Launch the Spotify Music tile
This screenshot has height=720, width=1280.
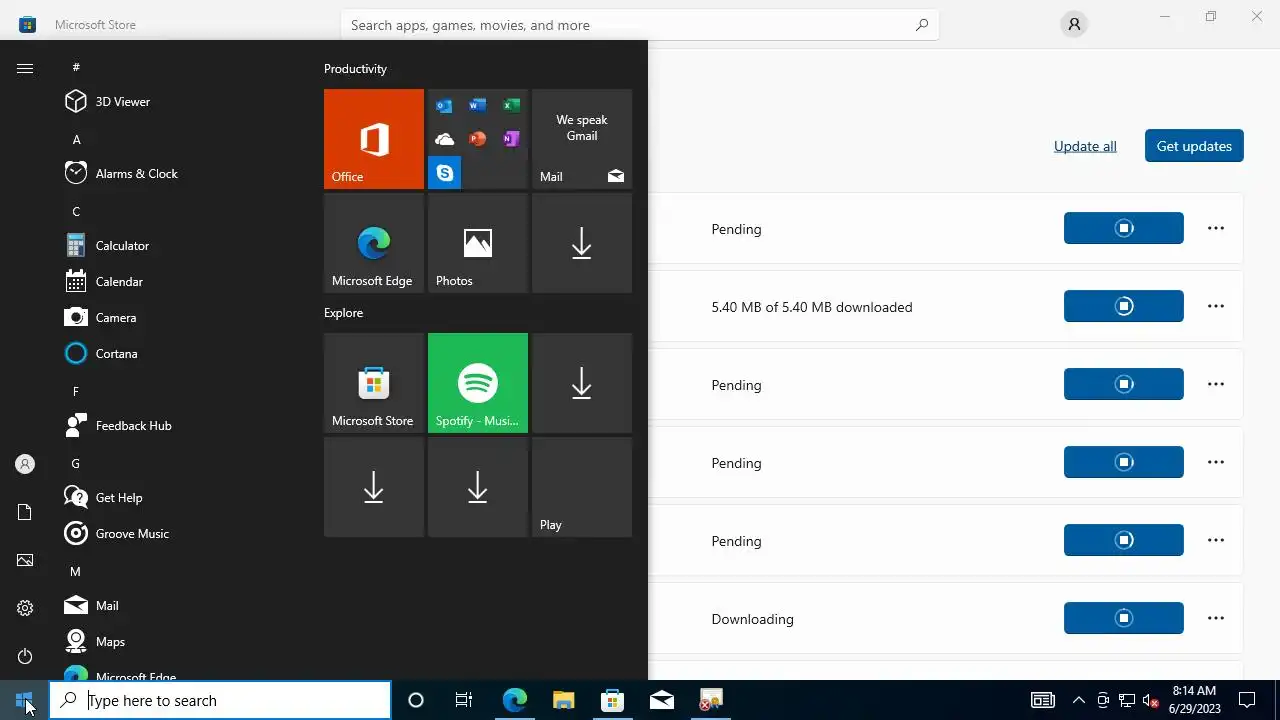[478, 383]
